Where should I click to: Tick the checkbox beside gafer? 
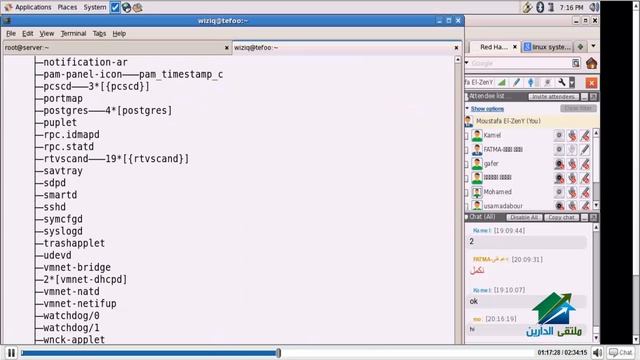tap(467, 164)
